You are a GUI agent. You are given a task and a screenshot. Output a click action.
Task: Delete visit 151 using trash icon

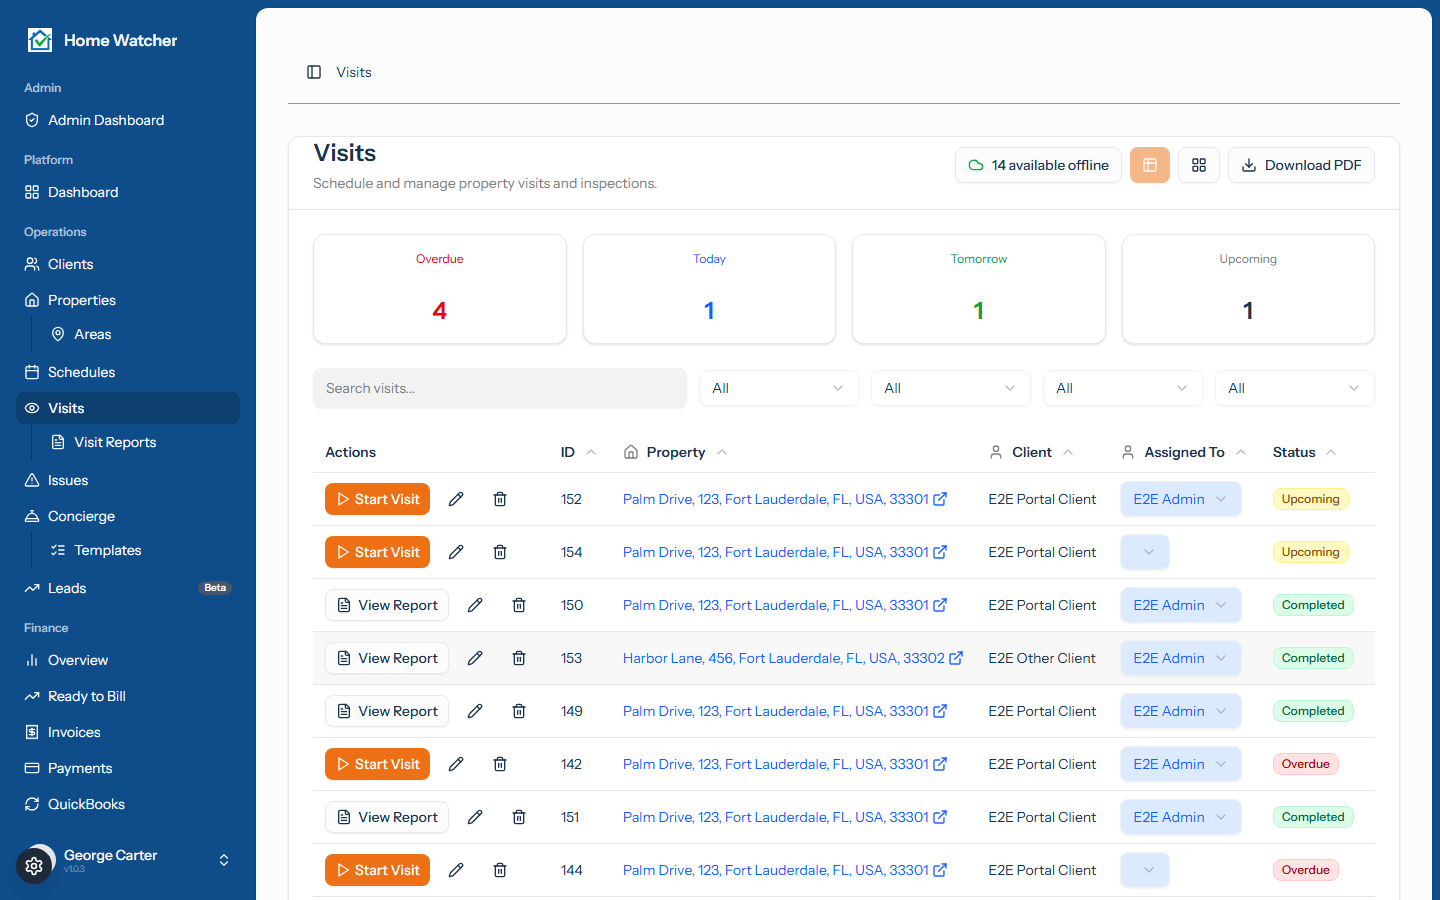[x=519, y=817]
